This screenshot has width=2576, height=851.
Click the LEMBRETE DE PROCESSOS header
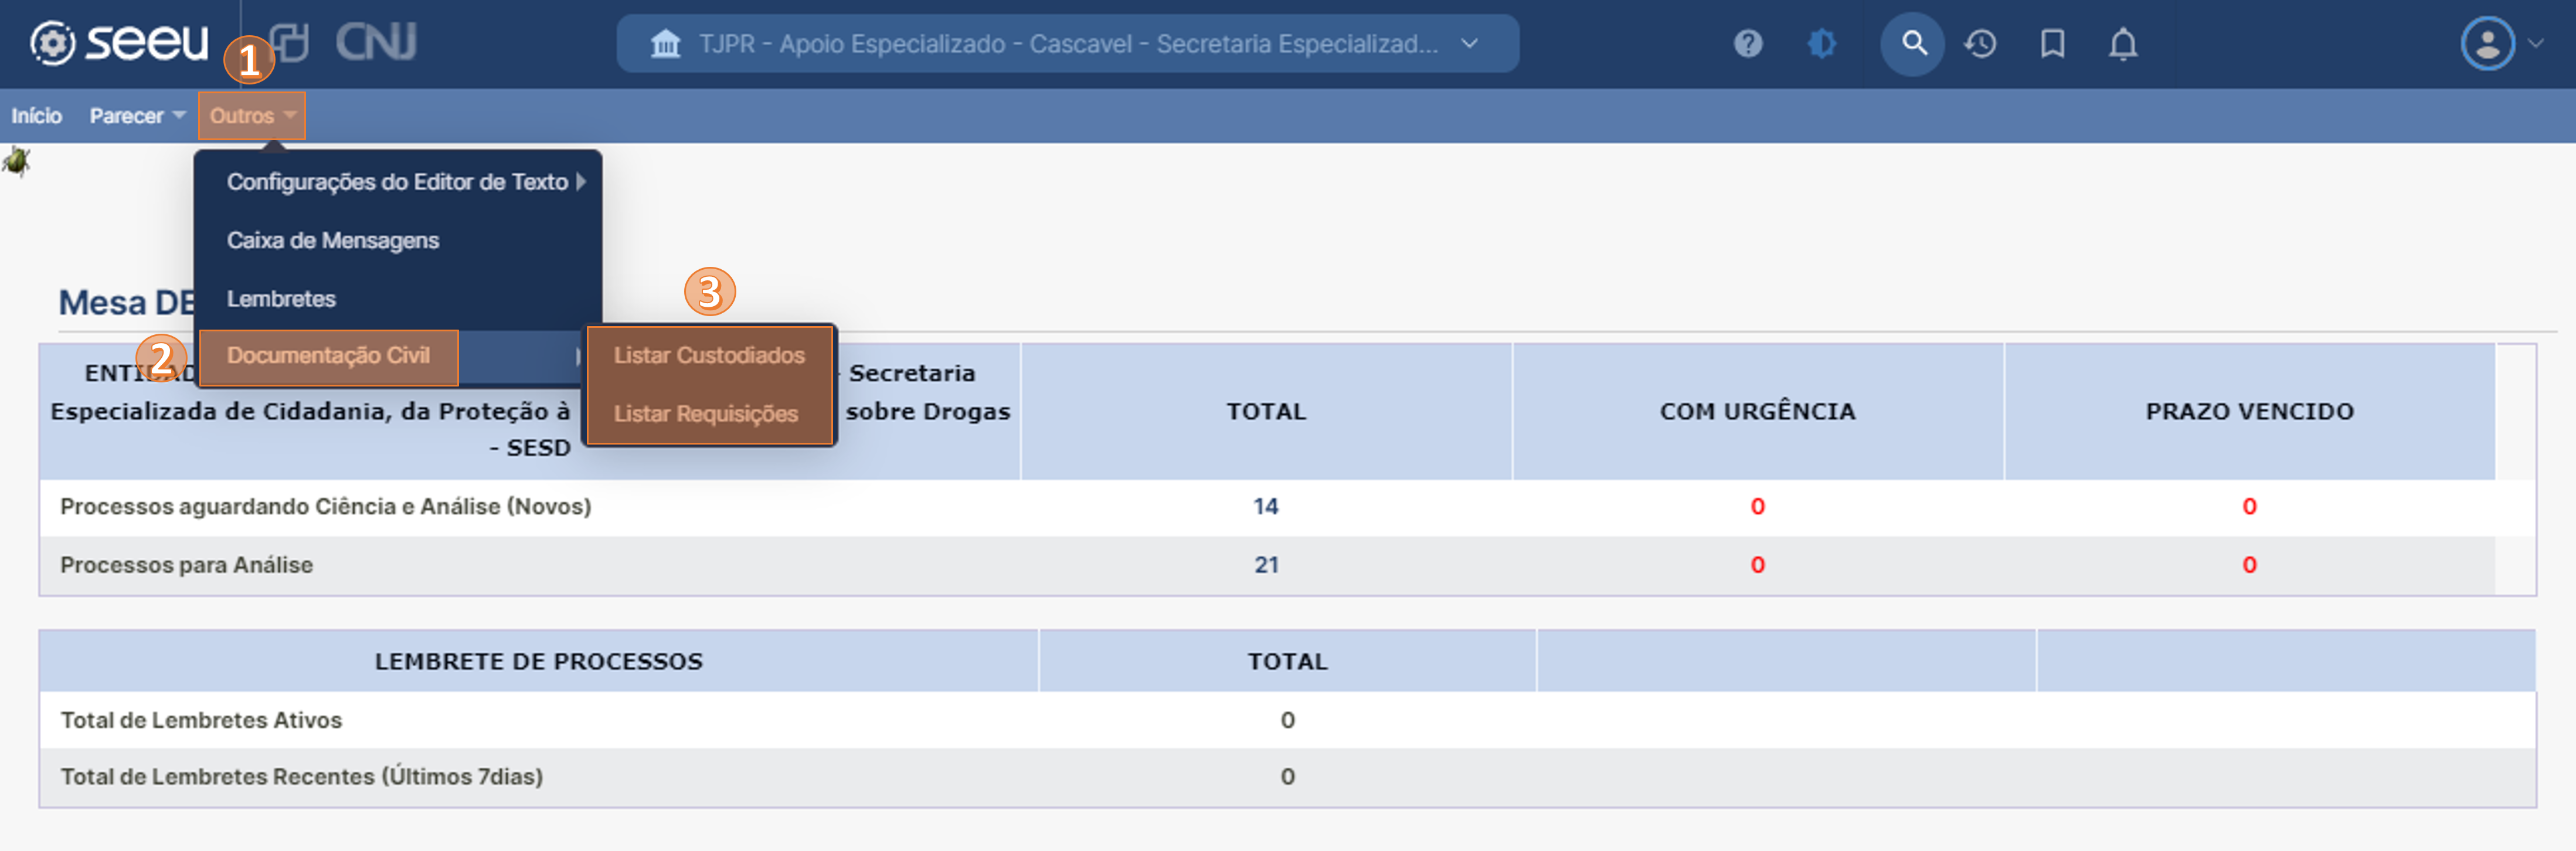[539, 662]
